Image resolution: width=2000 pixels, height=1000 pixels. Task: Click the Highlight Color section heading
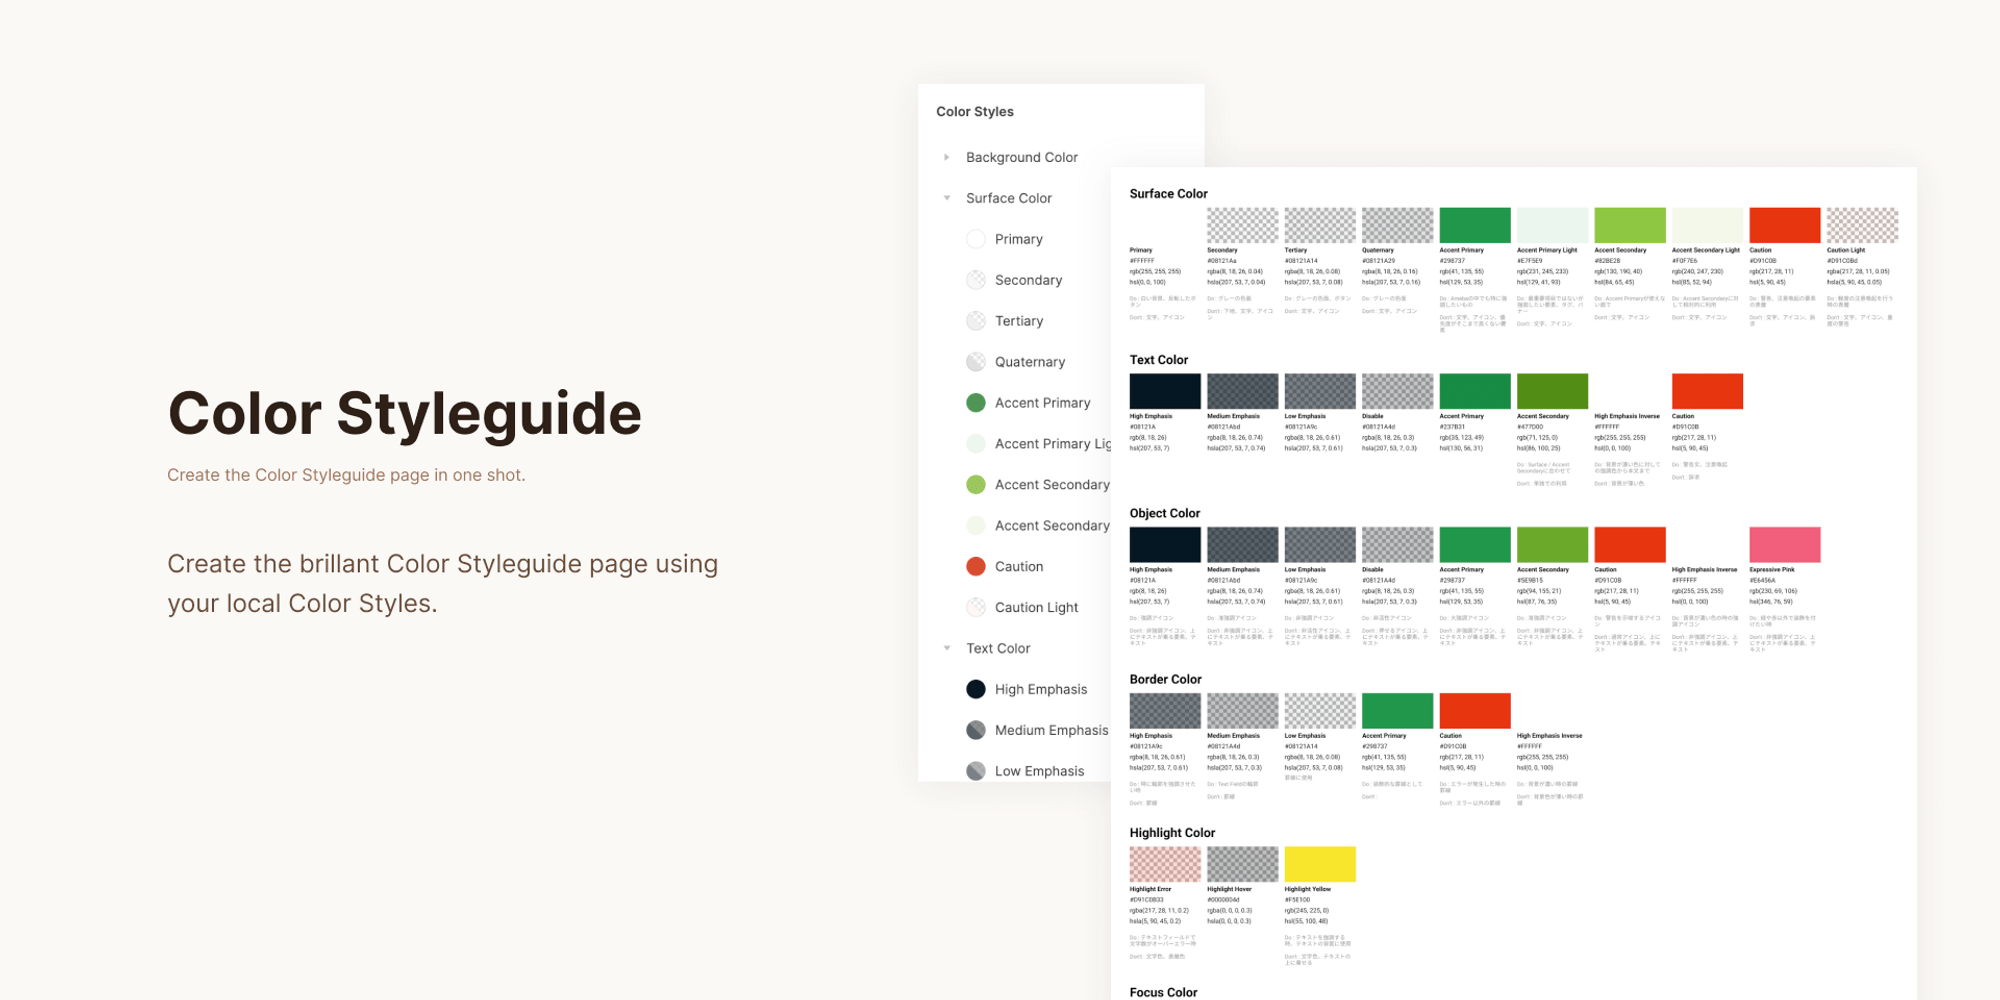1171,831
